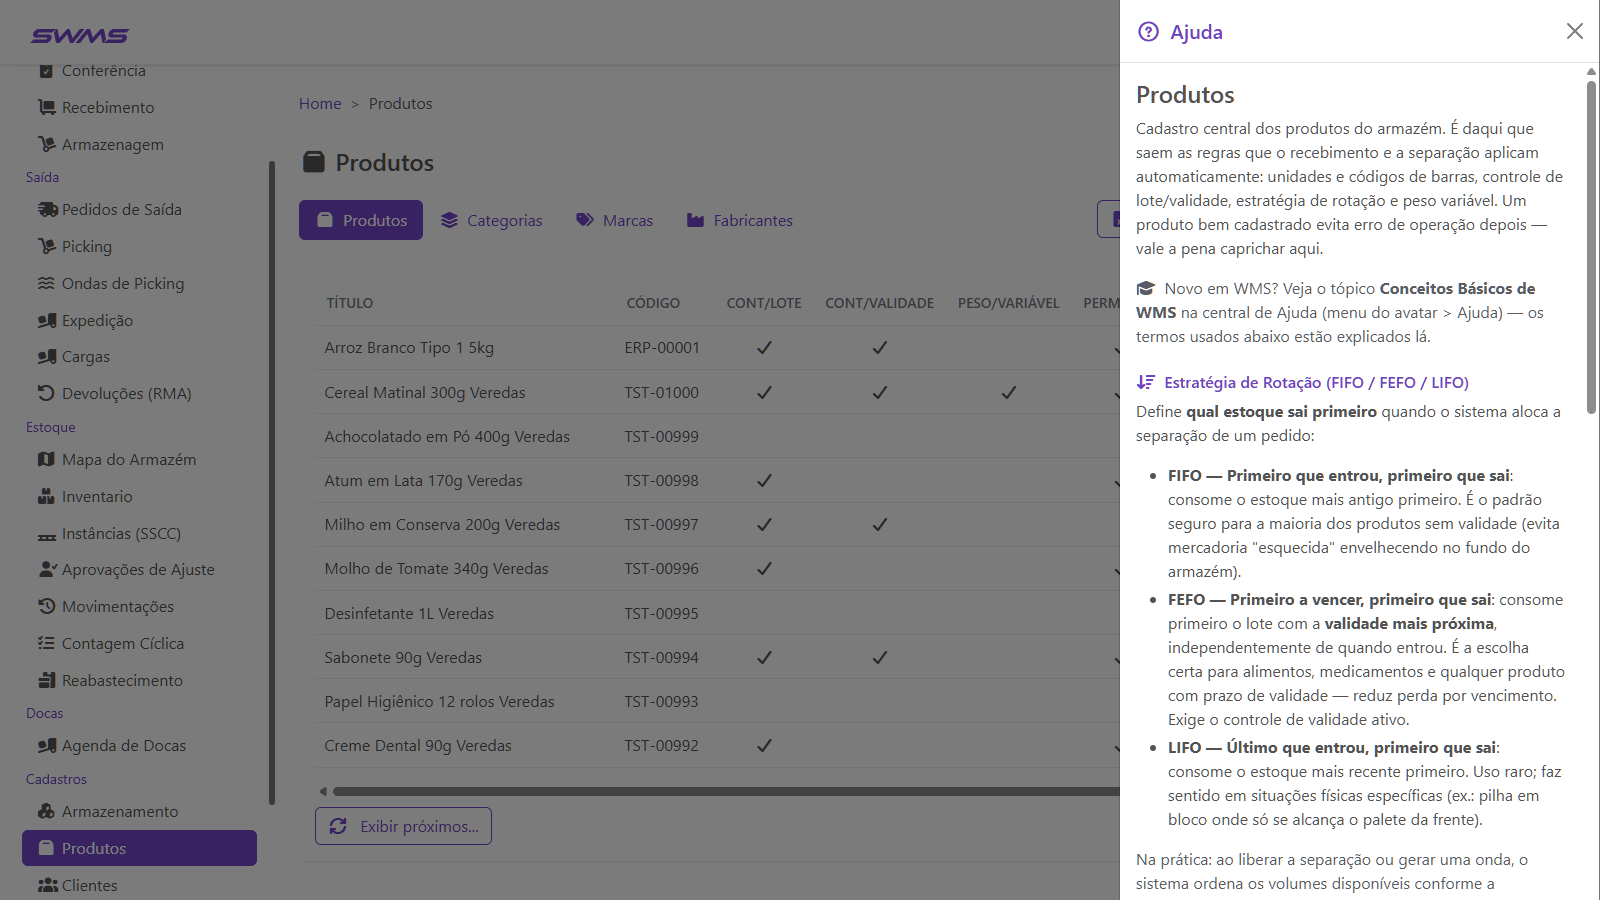Open Pedidos de Saída menu item
The width and height of the screenshot is (1600, 900).
tap(139, 209)
